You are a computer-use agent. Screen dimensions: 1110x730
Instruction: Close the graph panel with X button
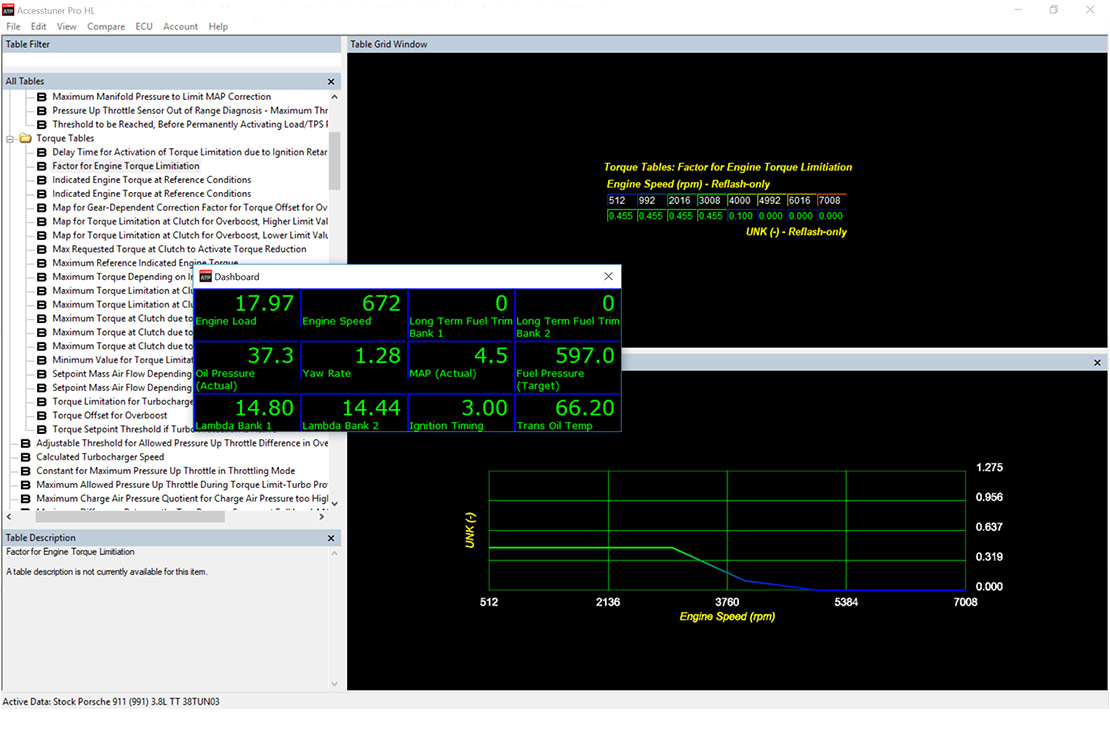point(1097,363)
